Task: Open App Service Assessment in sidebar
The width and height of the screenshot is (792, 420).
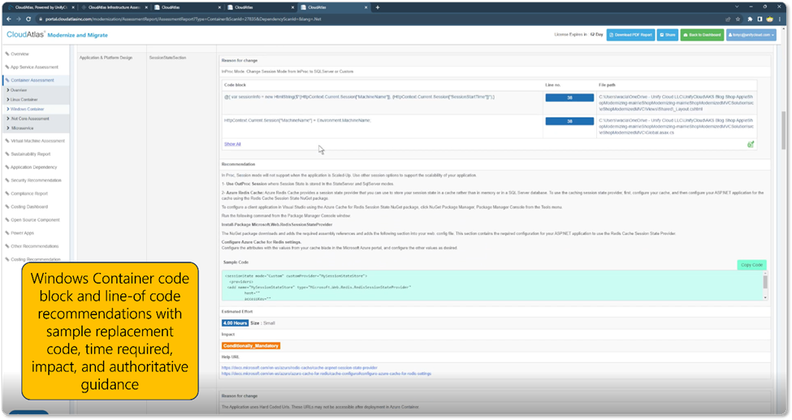Action: pos(34,67)
